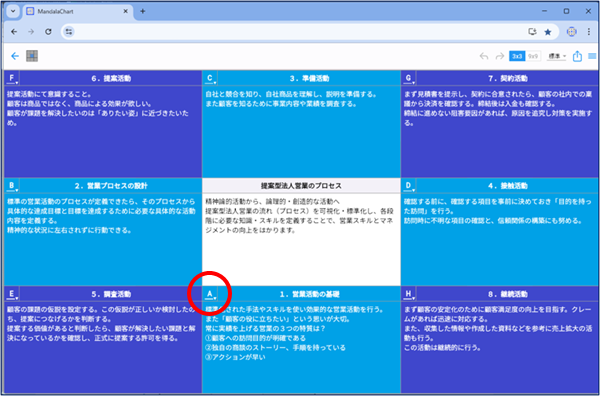Open the 標準 display dropdown
This screenshot has height=396, width=600.
(557, 56)
